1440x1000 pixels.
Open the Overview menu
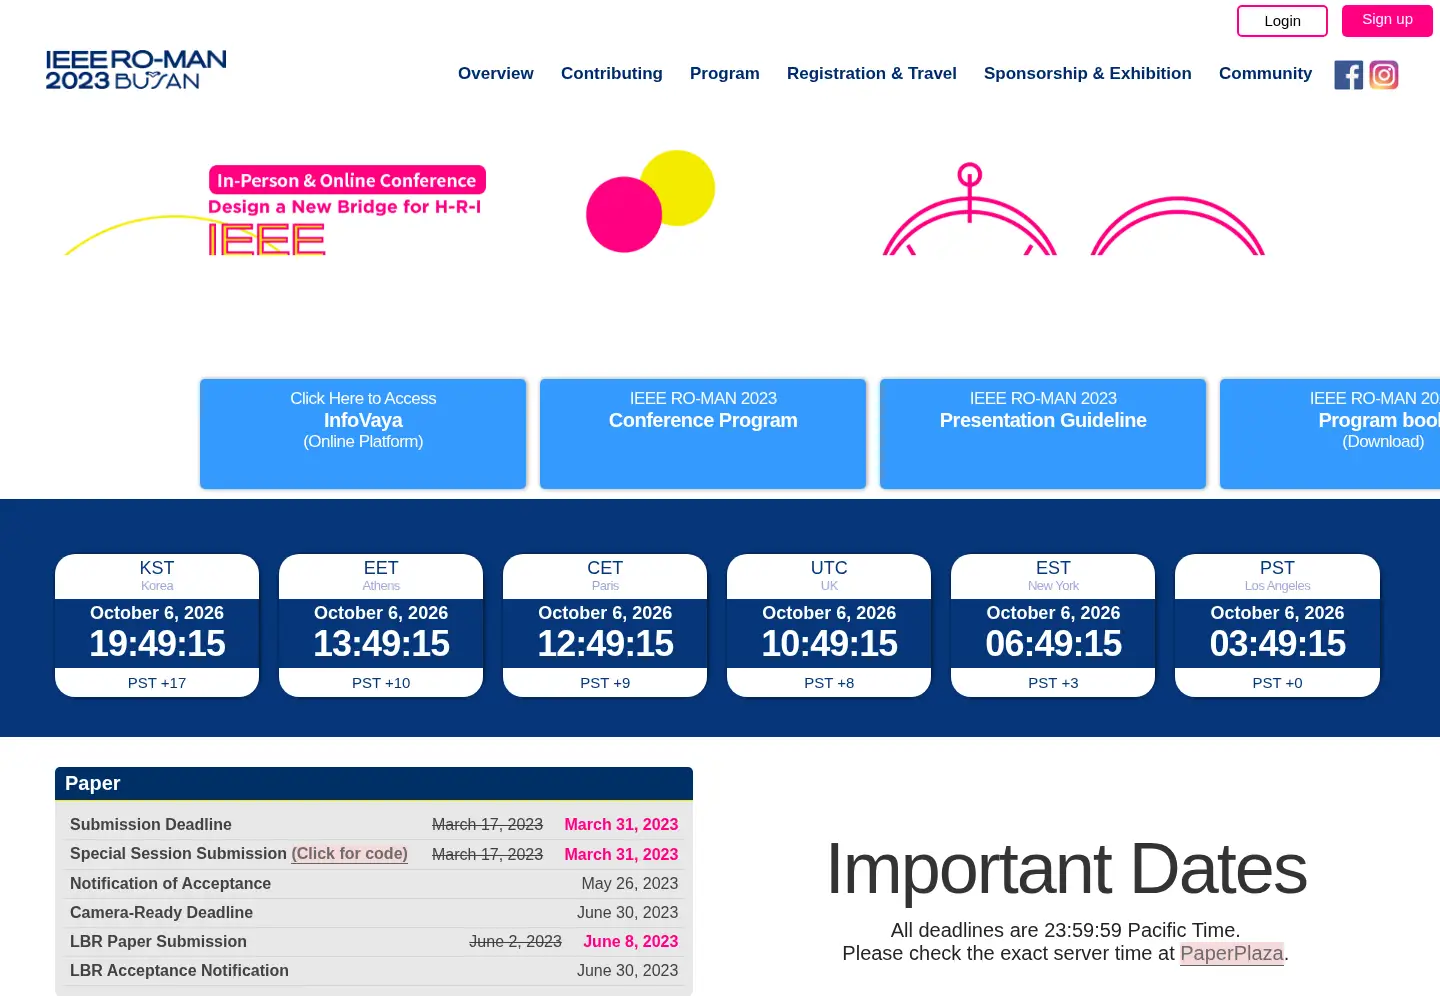[x=496, y=73]
